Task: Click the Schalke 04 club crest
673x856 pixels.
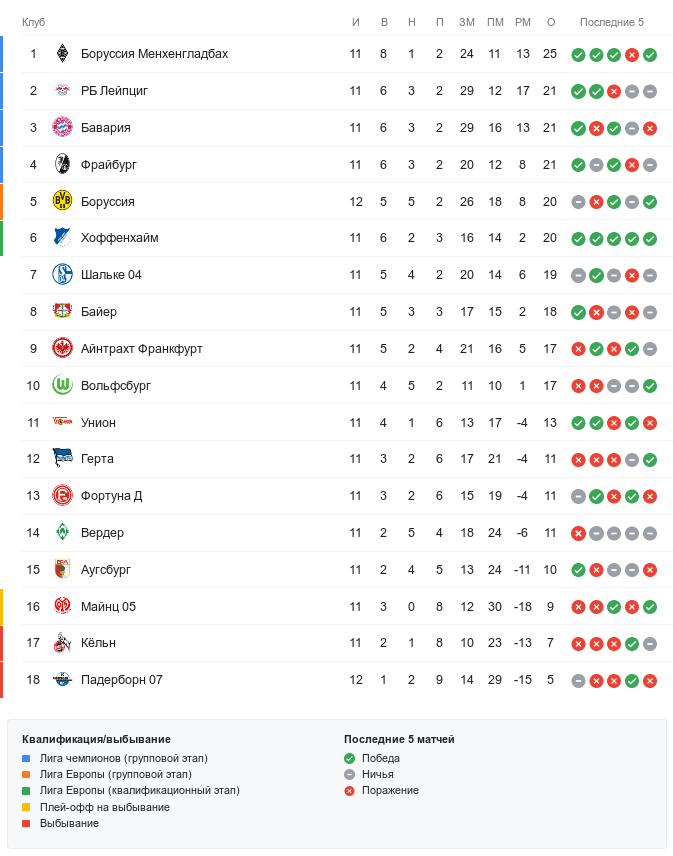Action: [62, 275]
